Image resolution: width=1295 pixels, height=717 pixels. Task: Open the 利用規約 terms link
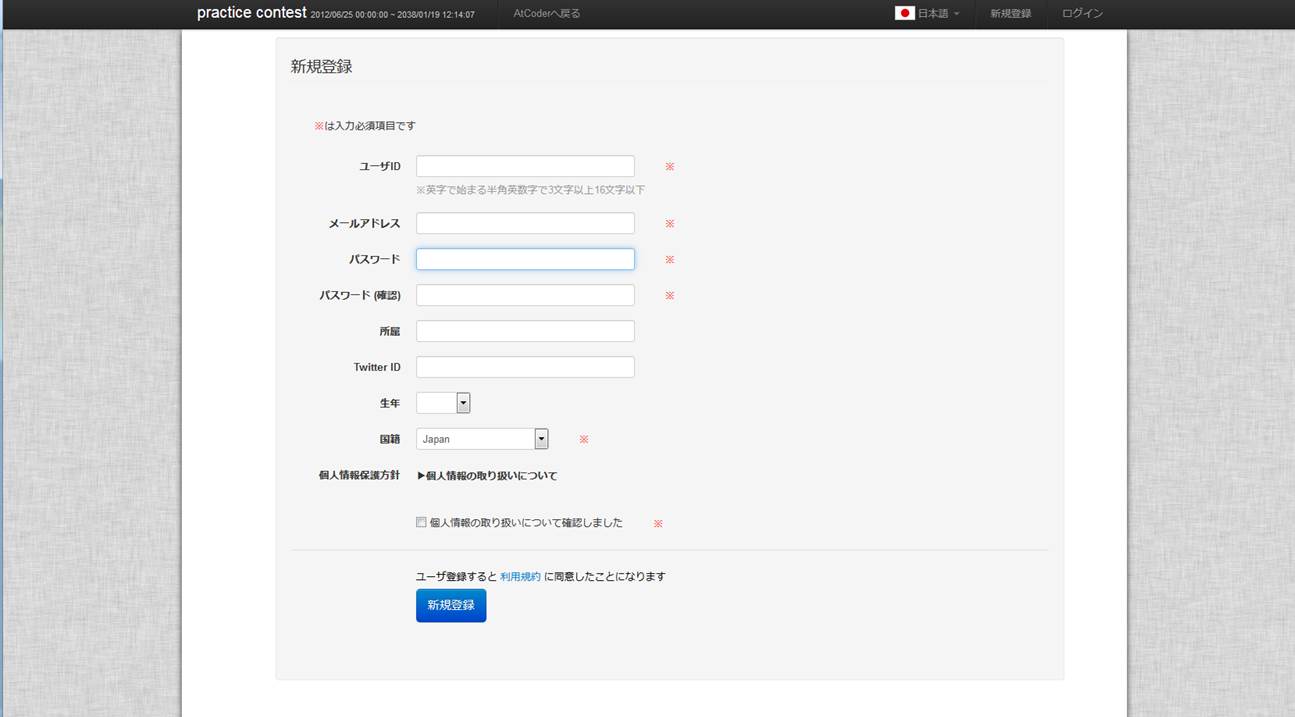pos(520,577)
